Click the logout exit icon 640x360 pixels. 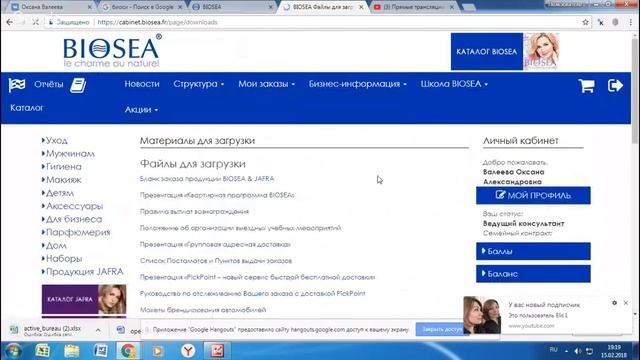[615, 85]
